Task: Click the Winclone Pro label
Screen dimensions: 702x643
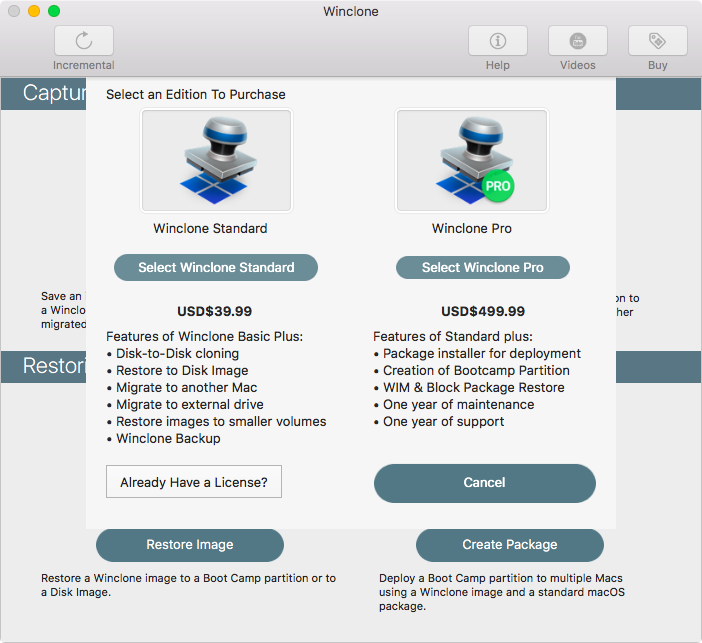Action: 471,228
